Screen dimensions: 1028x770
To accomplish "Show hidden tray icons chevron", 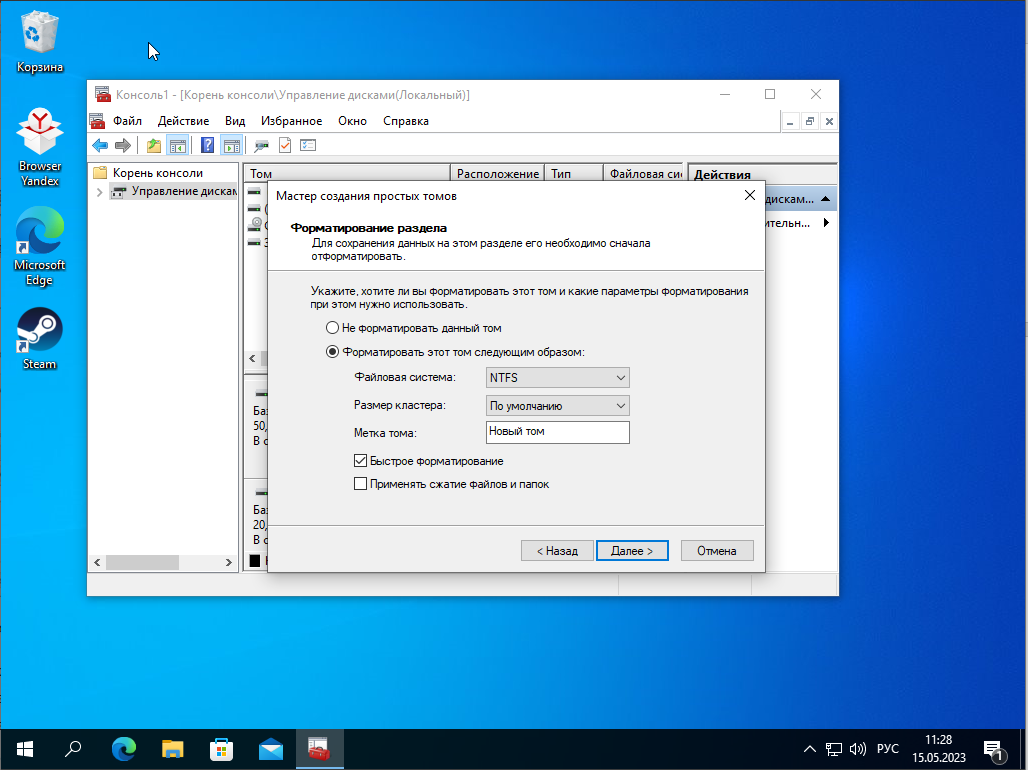I will (x=810, y=749).
